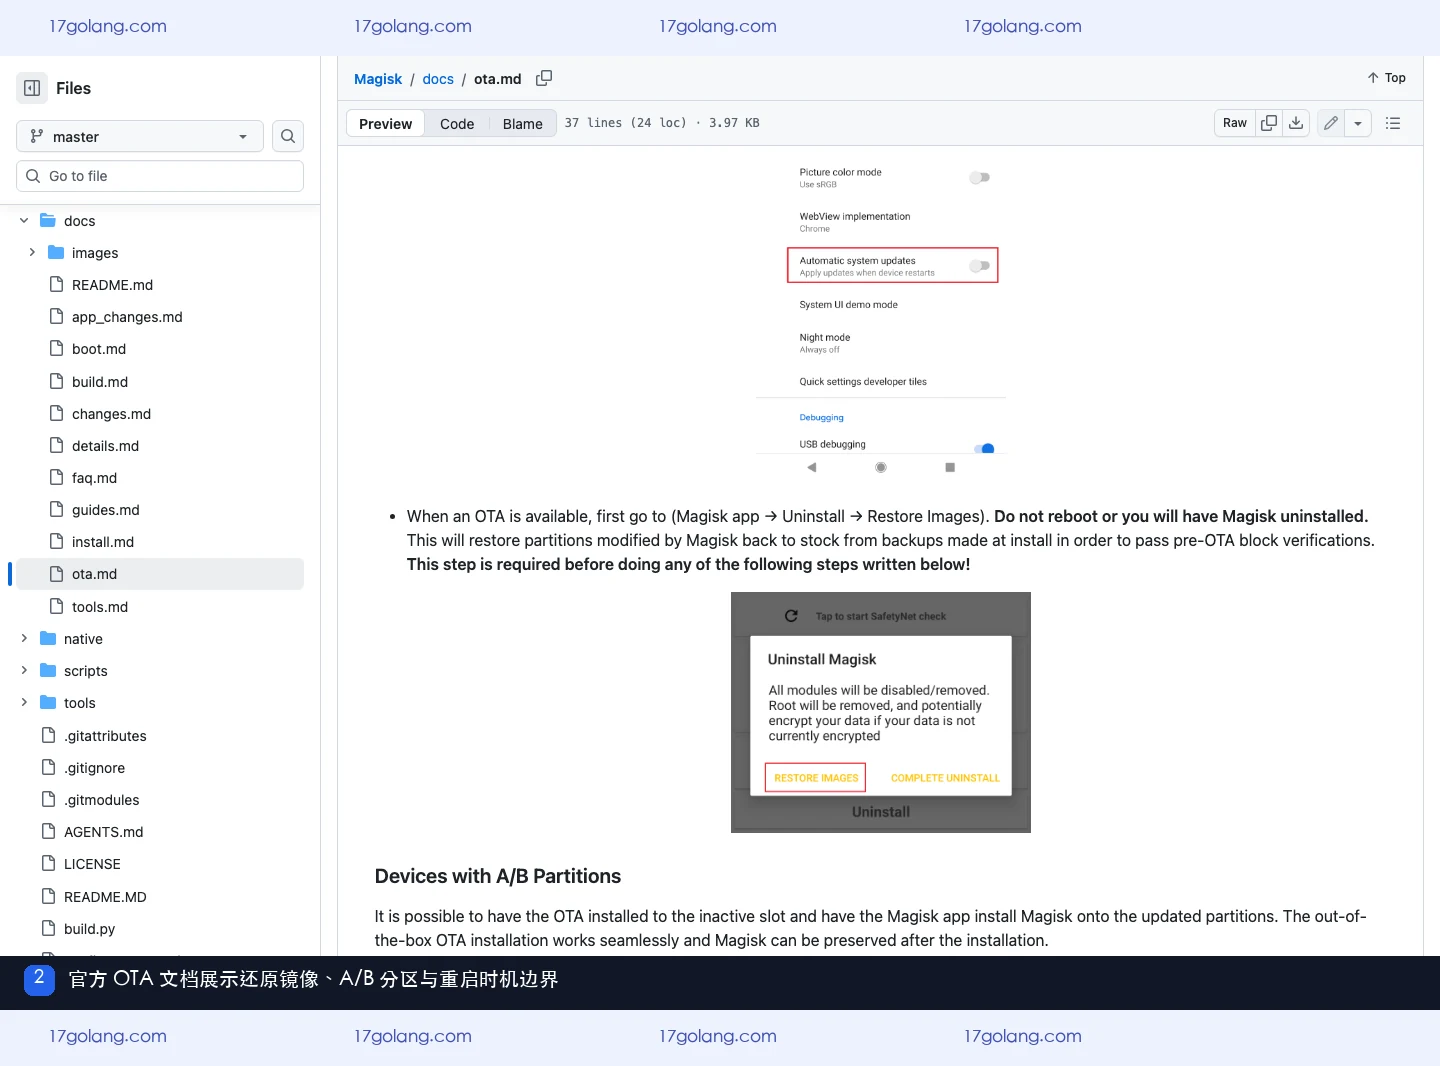Switch to the Code tab

coord(457,123)
